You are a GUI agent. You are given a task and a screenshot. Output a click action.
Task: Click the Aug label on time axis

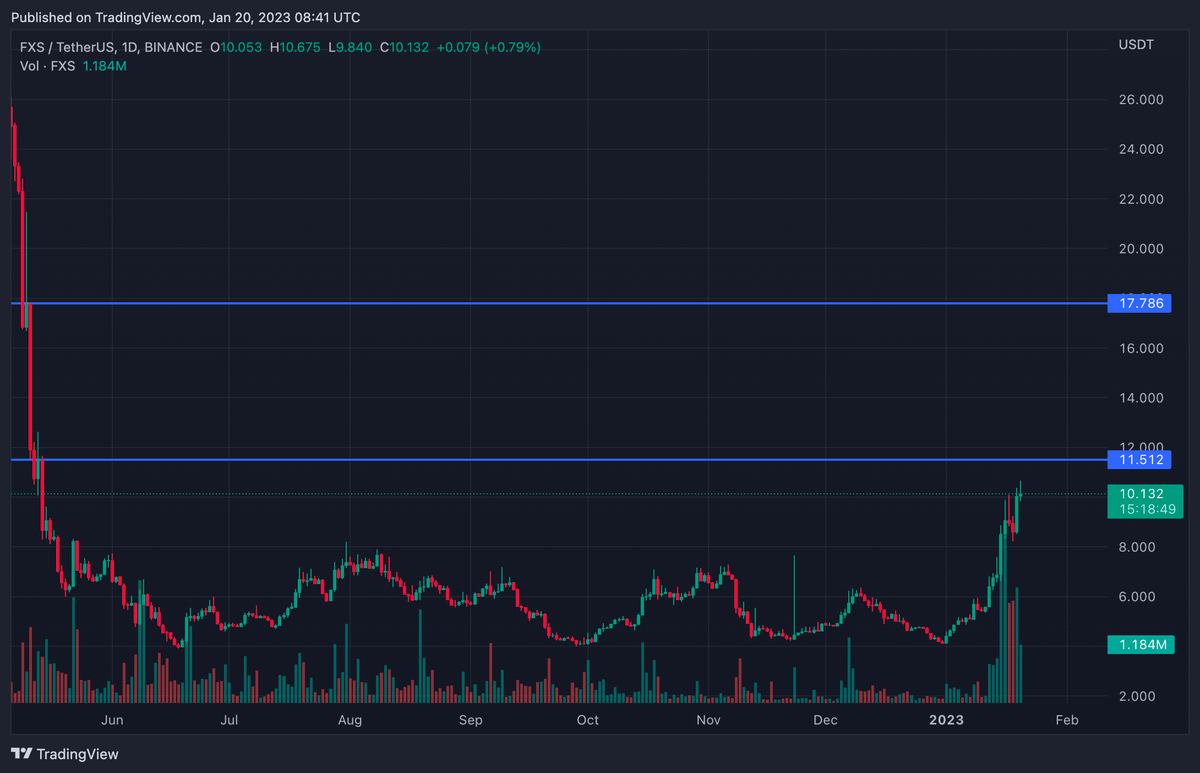(349, 720)
